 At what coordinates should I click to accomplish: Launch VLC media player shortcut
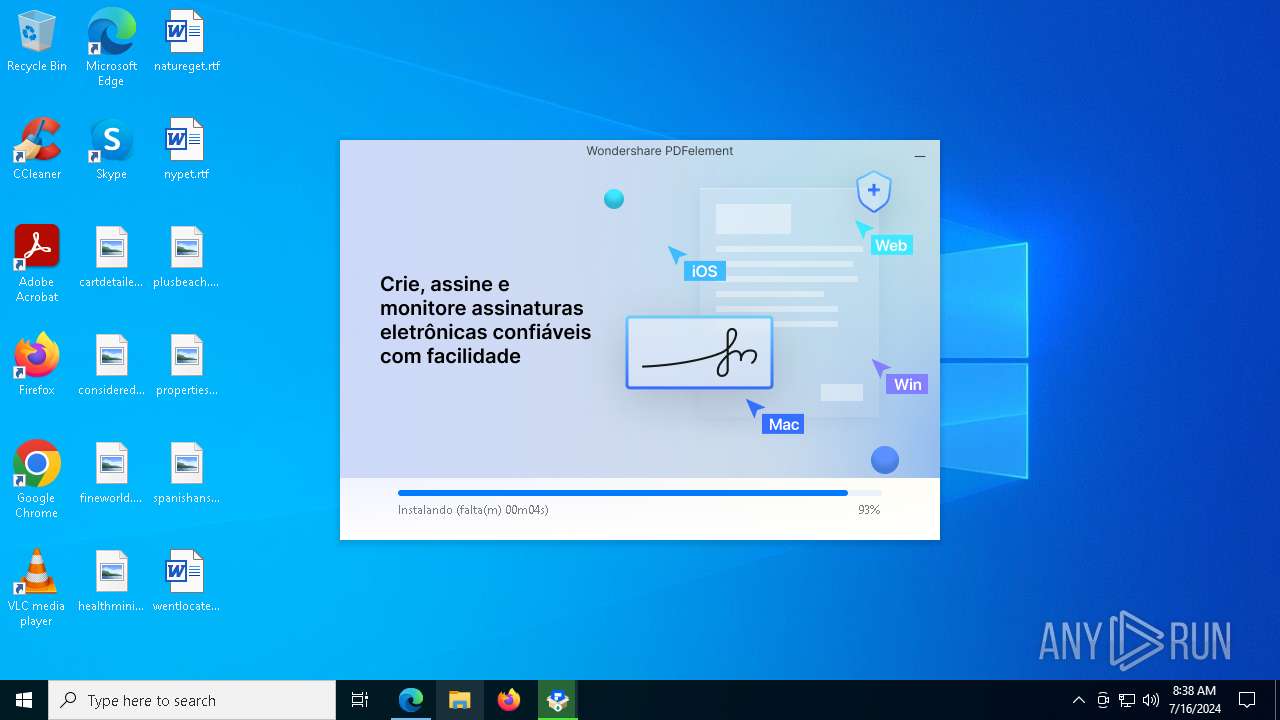pyautogui.click(x=37, y=587)
